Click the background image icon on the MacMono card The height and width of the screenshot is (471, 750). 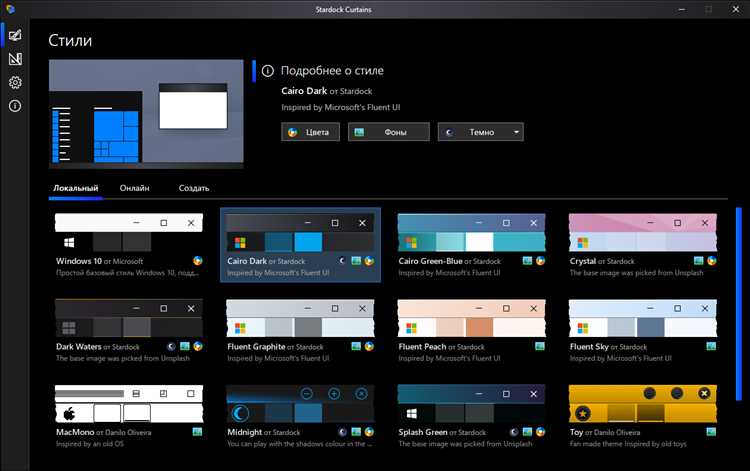(197, 432)
